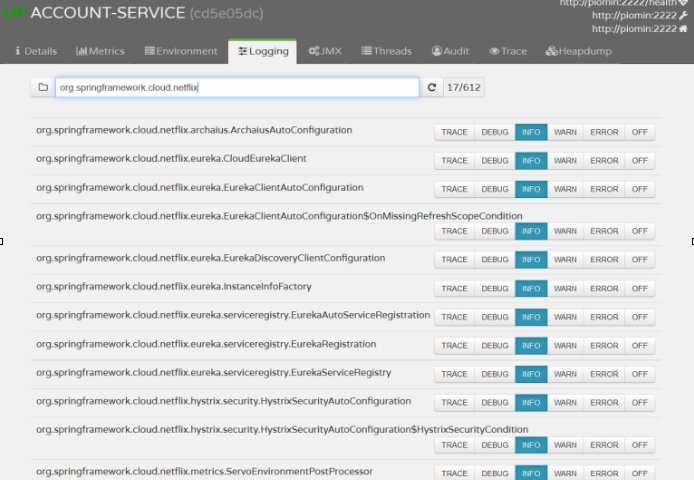Set CloudEurekaClient logger to INFO
Image resolution: width=694 pixels, height=480 pixels.
pyautogui.click(x=531, y=161)
